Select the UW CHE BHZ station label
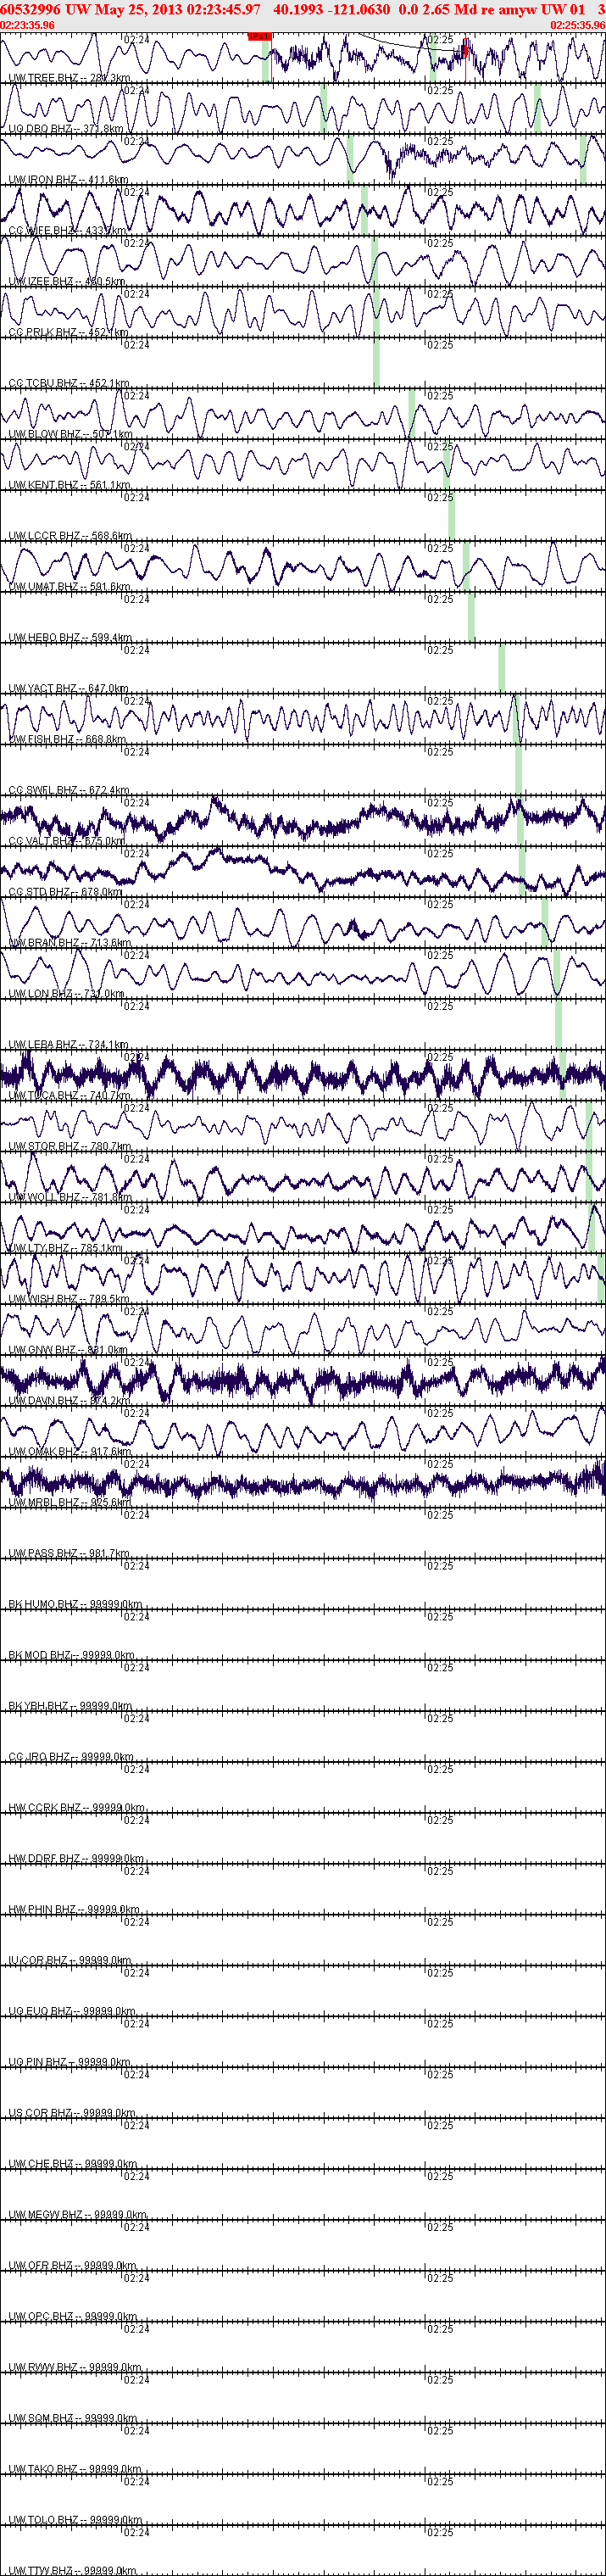The image size is (606, 2576). (72, 2165)
